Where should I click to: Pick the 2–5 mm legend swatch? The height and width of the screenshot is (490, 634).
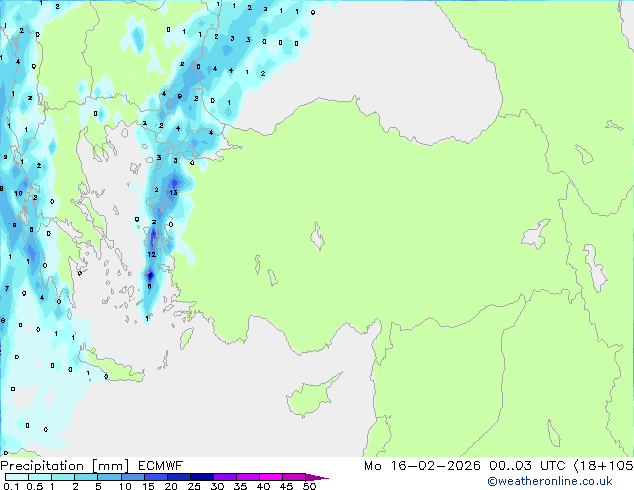[x=86, y=477]
